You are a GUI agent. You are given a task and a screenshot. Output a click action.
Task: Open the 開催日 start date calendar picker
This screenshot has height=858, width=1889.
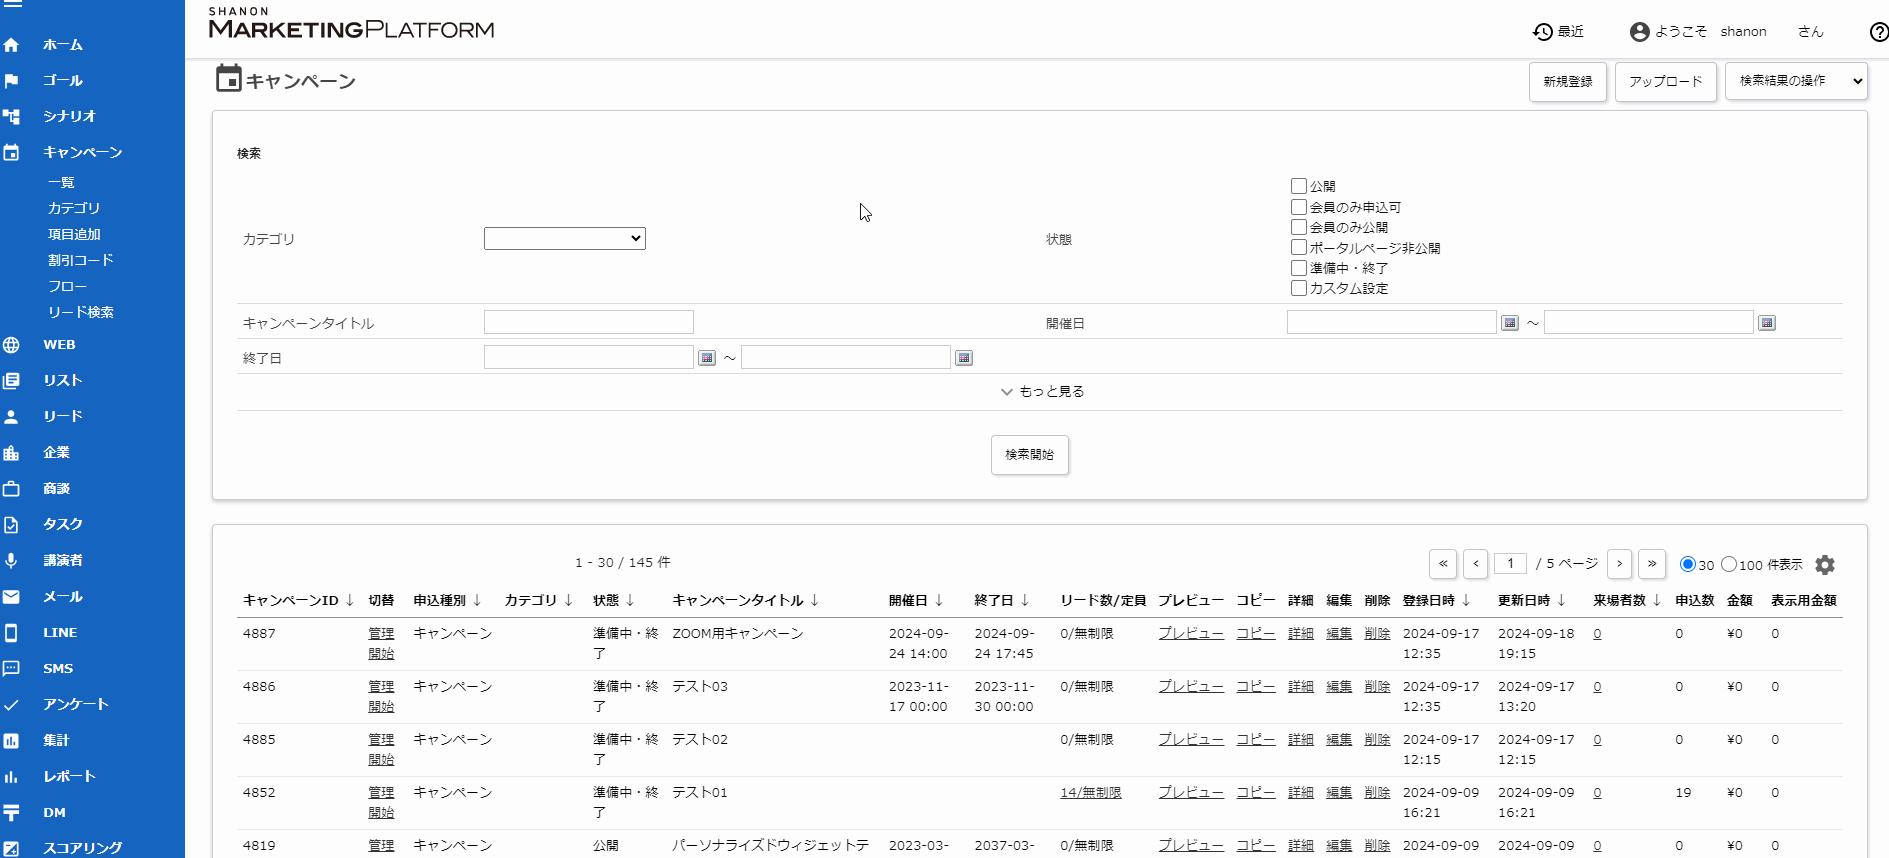pos(1510,323)
